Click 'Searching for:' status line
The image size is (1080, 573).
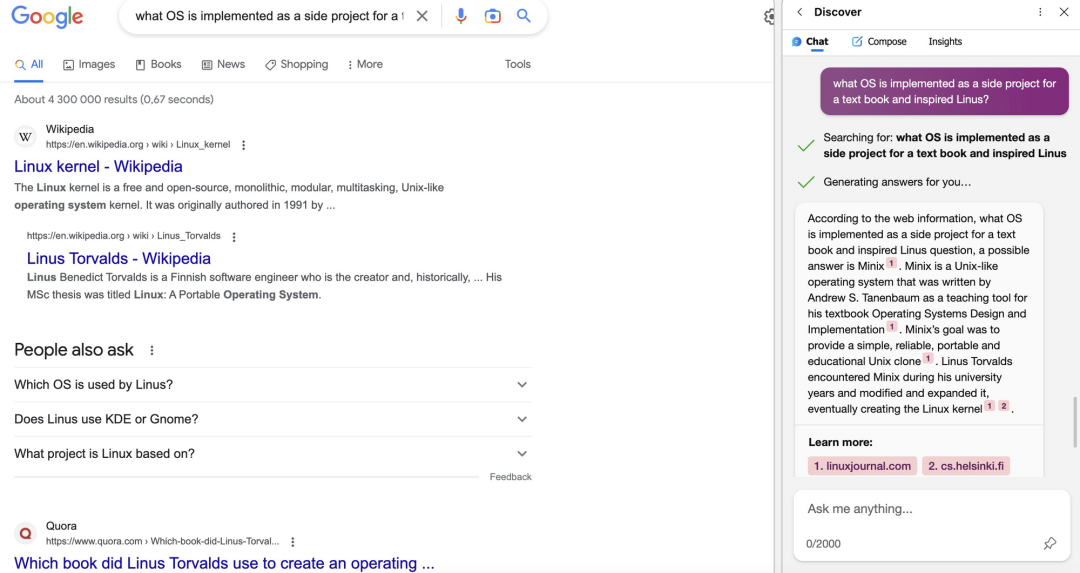(x=944, y=145)
